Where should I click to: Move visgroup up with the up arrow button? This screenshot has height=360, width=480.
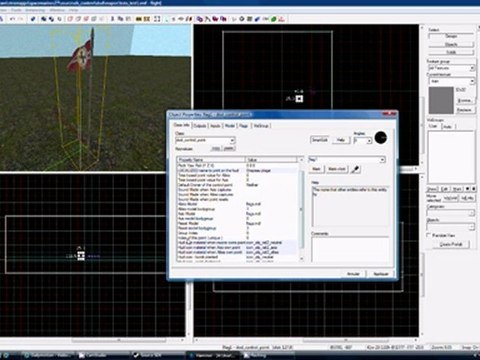click(x=467, y=189)
